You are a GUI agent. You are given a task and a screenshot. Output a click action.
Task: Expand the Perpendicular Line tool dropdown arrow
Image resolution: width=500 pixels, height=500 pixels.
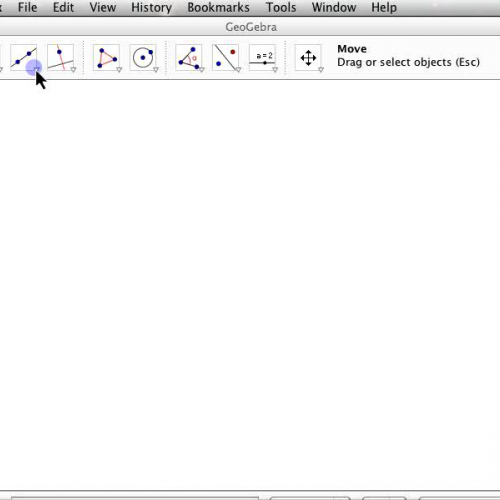[x=73, y=70]
